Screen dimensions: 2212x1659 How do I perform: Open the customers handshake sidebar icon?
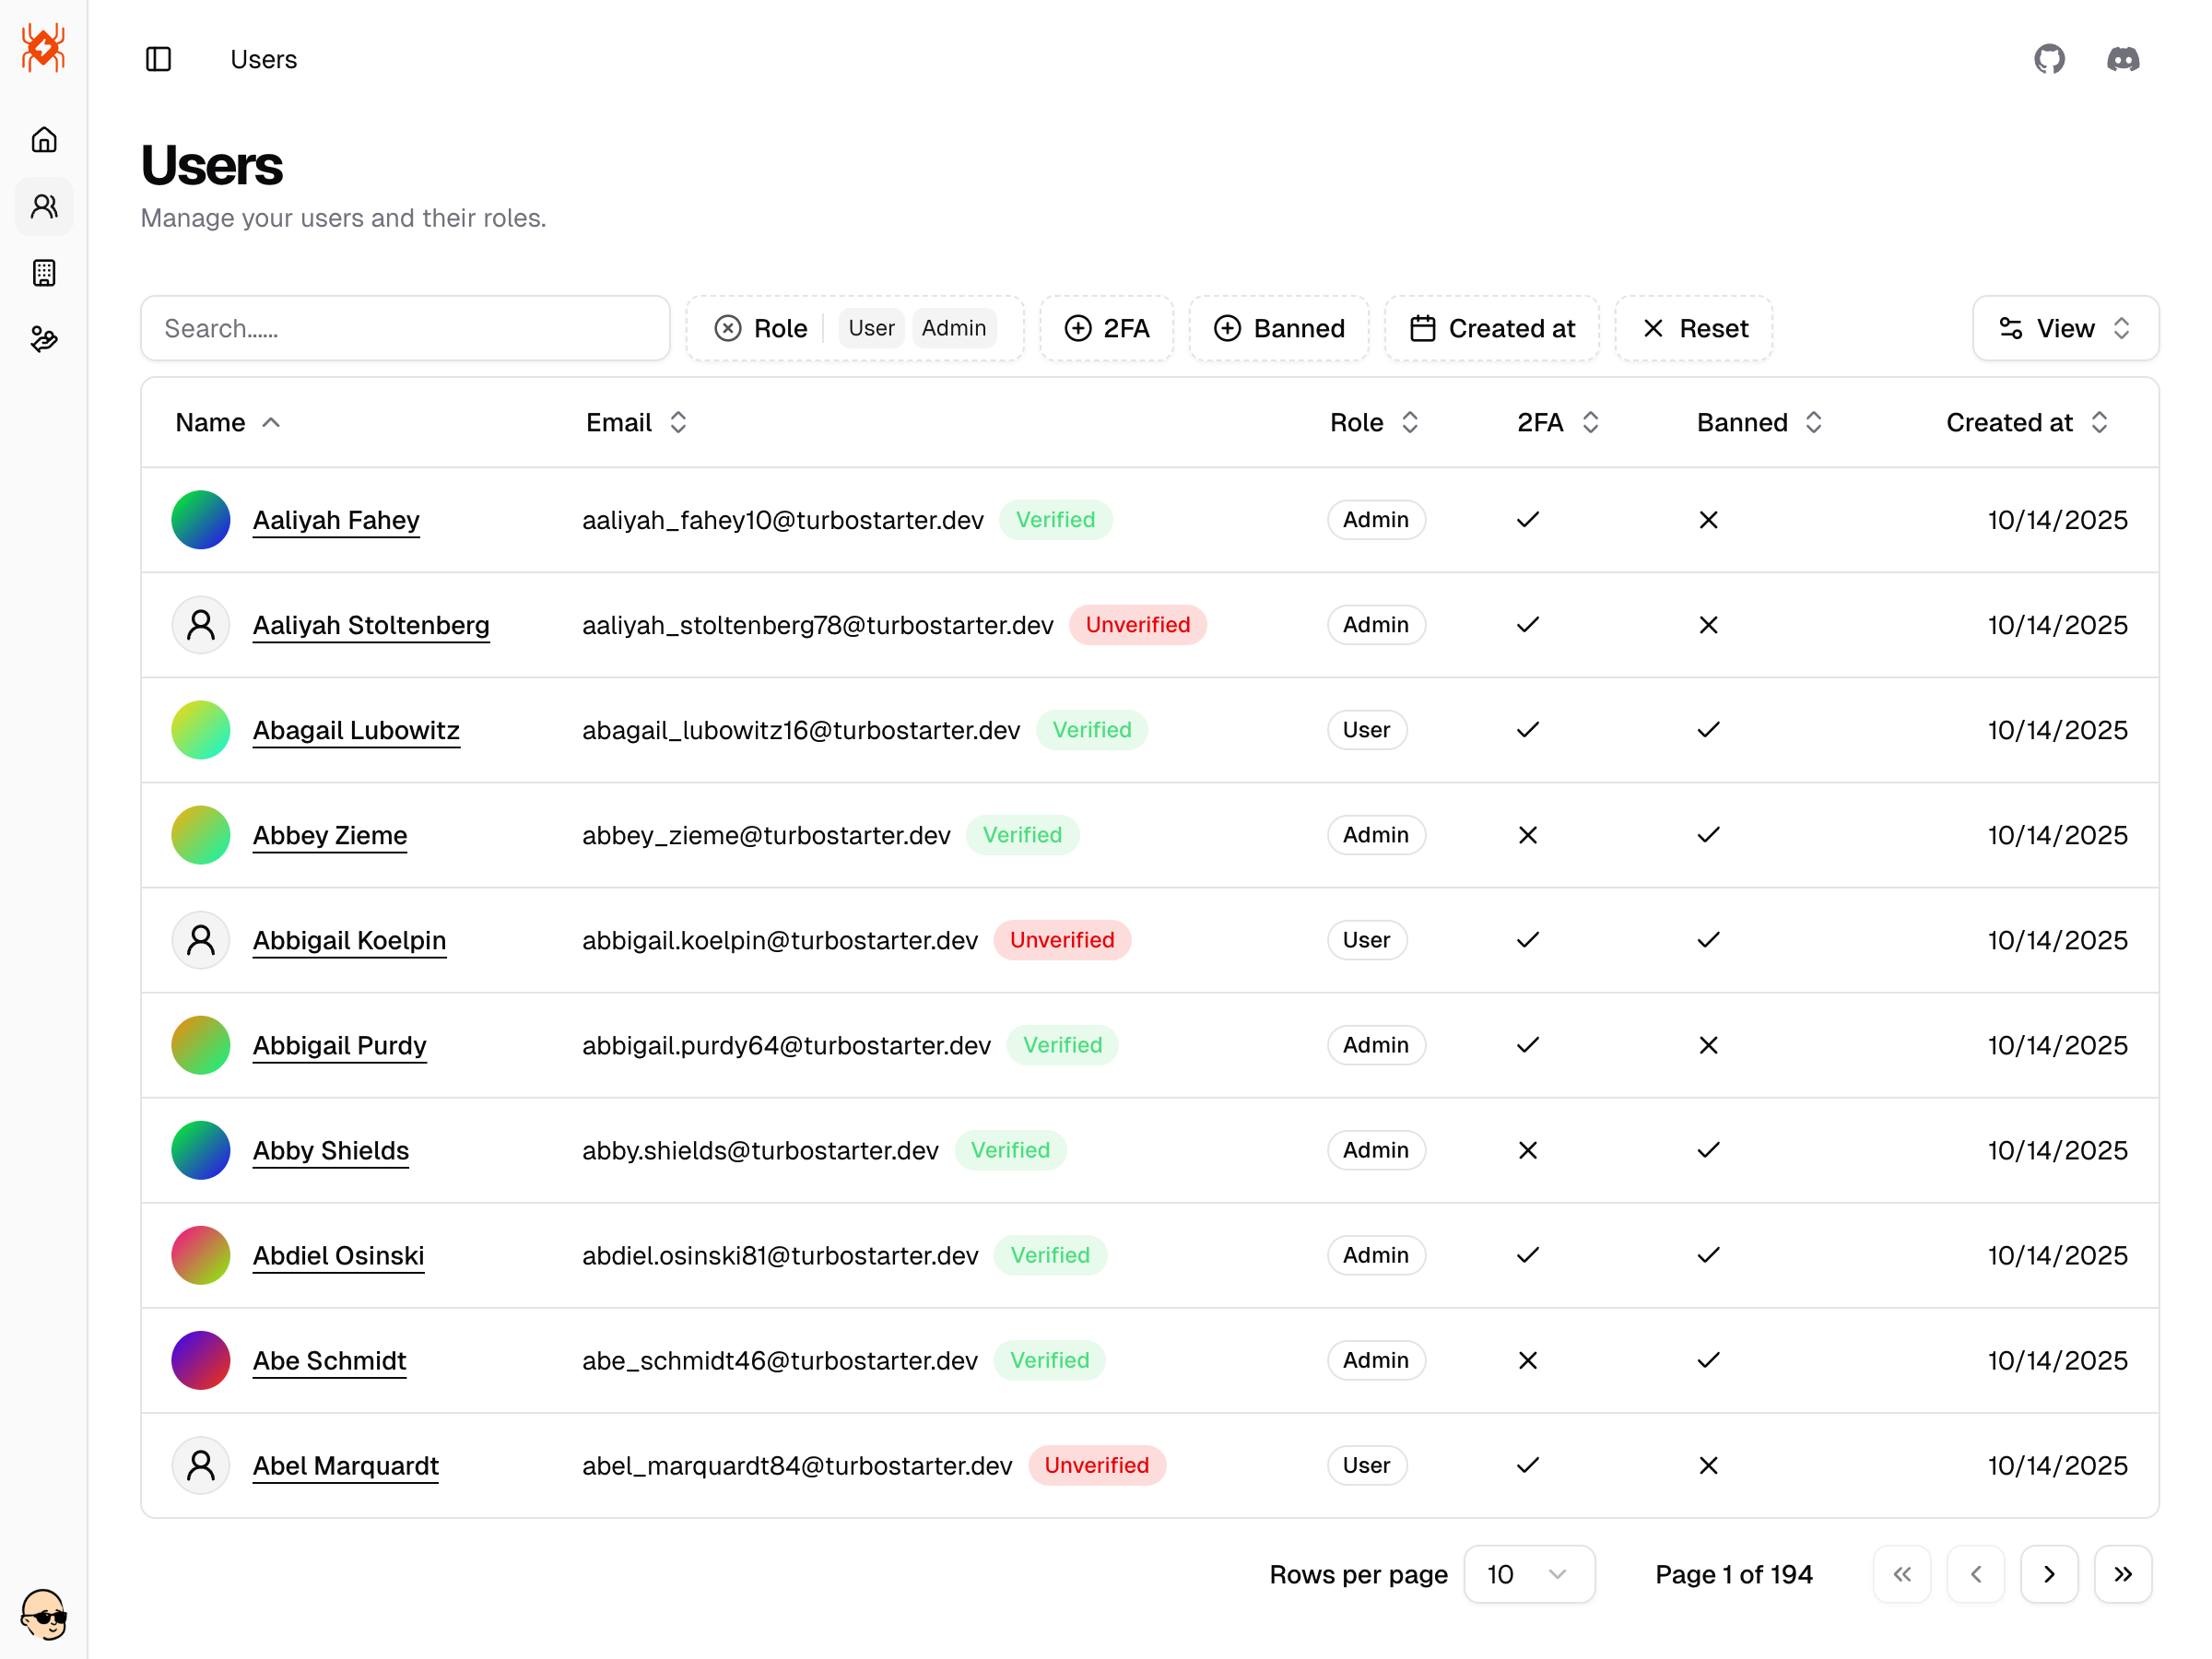click(44, 340)
